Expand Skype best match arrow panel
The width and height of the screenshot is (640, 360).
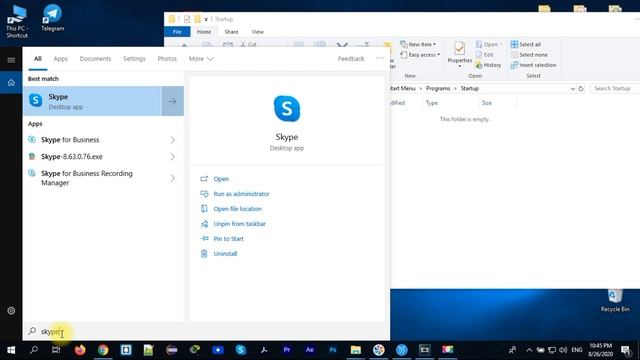(172, 101)
